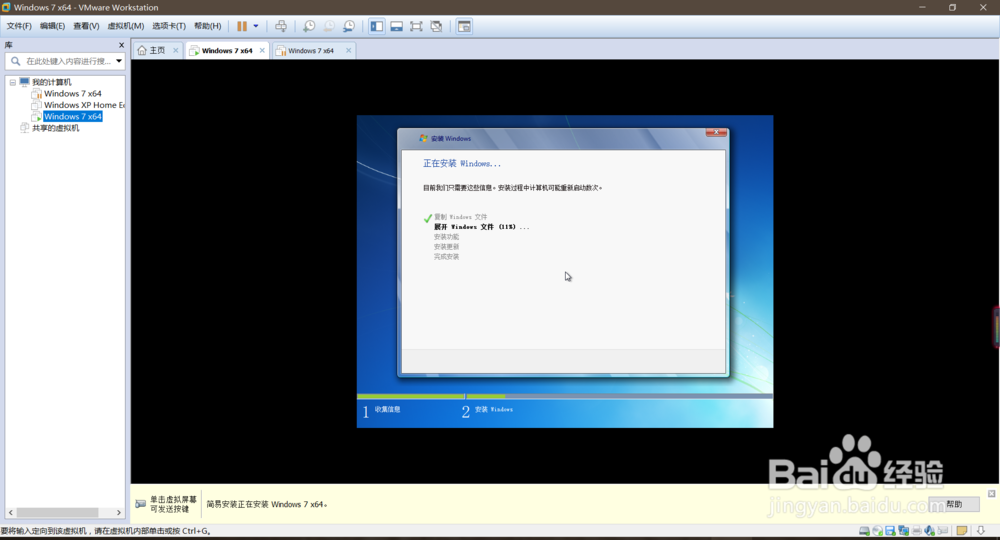Click the library horizontal scrollbar thumb

[57, 513]
